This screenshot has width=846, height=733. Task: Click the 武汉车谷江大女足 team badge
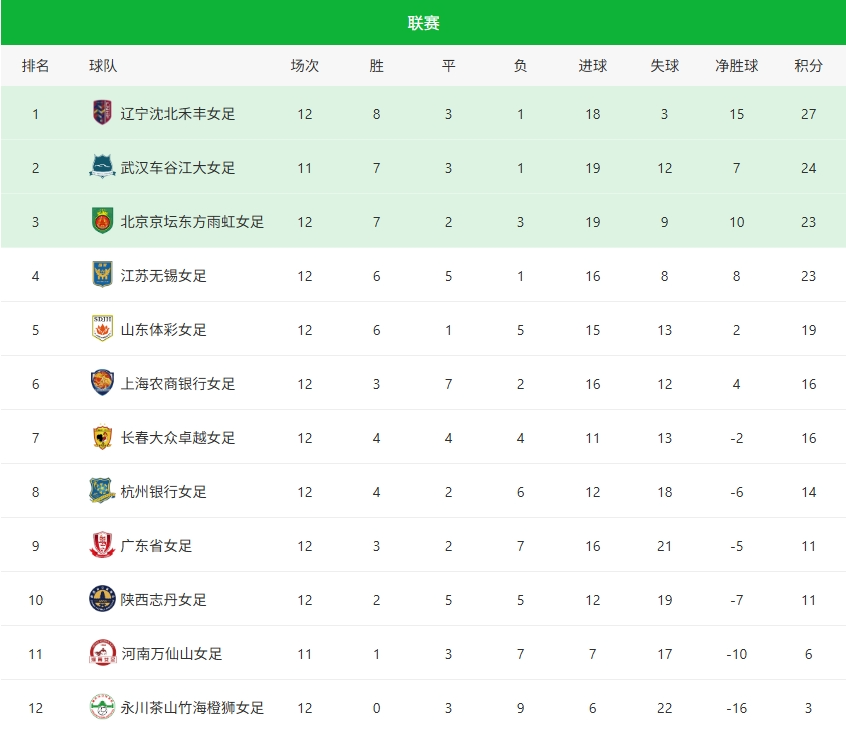click(103, 167)
